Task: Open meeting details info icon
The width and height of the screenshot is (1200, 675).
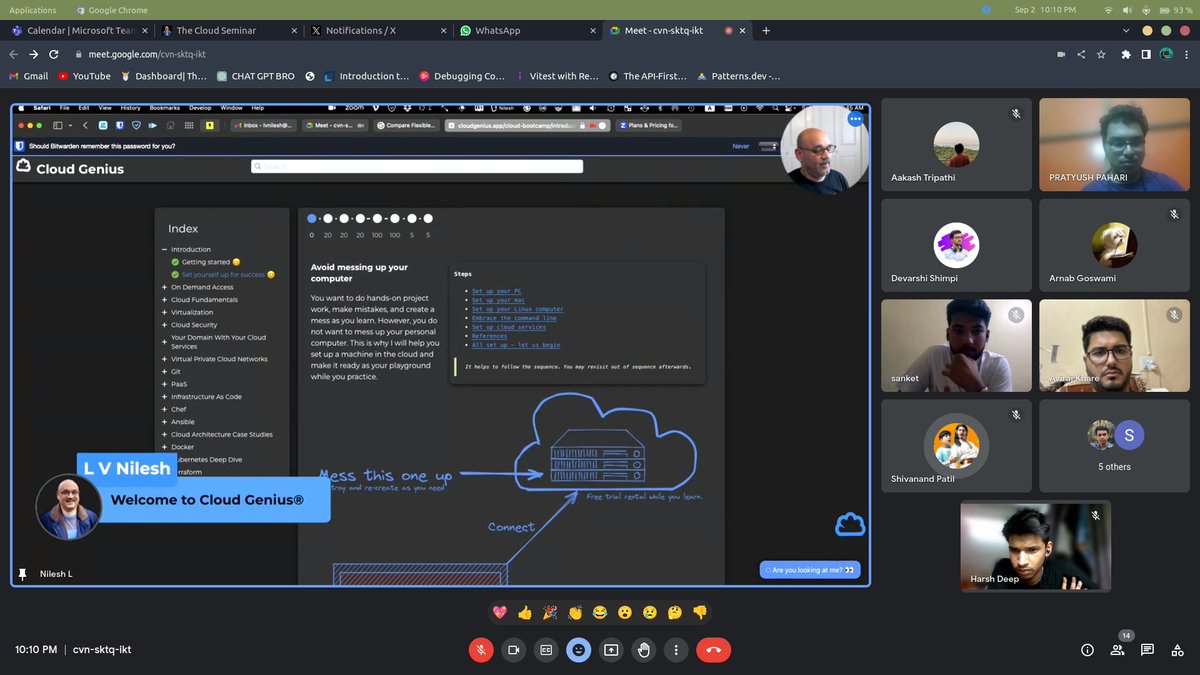Action: tap(1087, 650)
